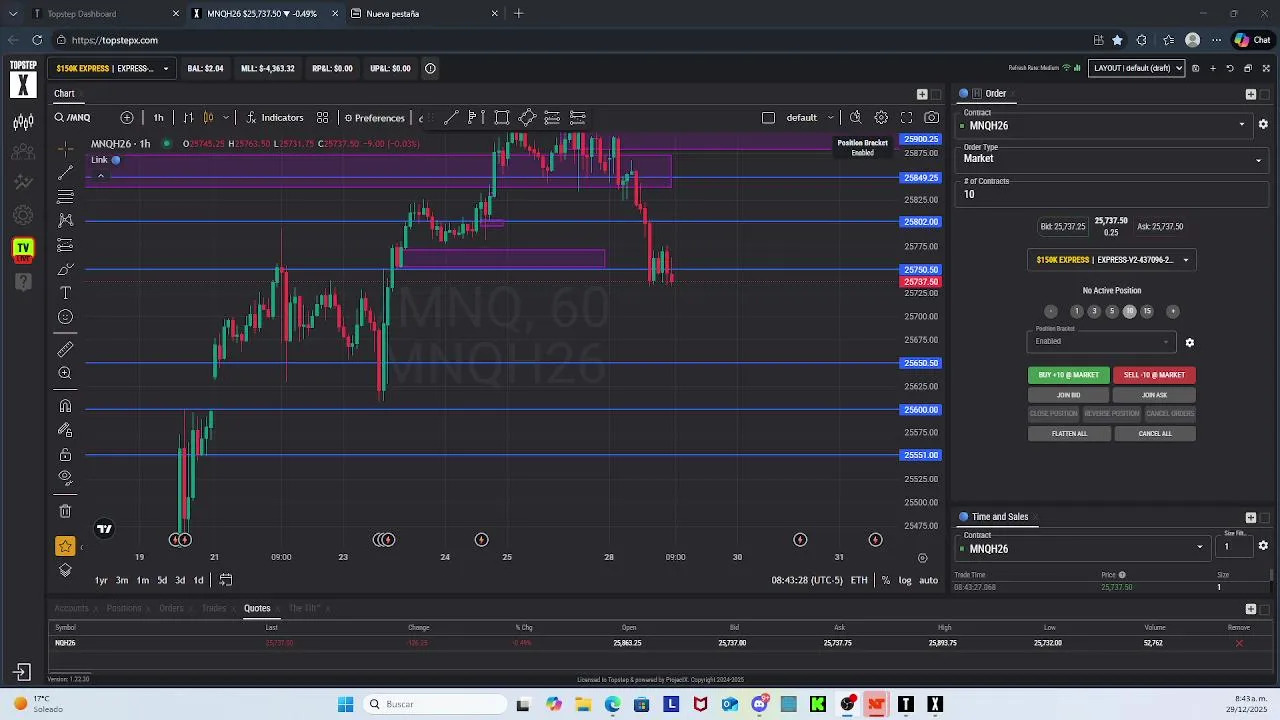Click the number of Contracts input field
1280x720 pixels.
pos(1112,194)
